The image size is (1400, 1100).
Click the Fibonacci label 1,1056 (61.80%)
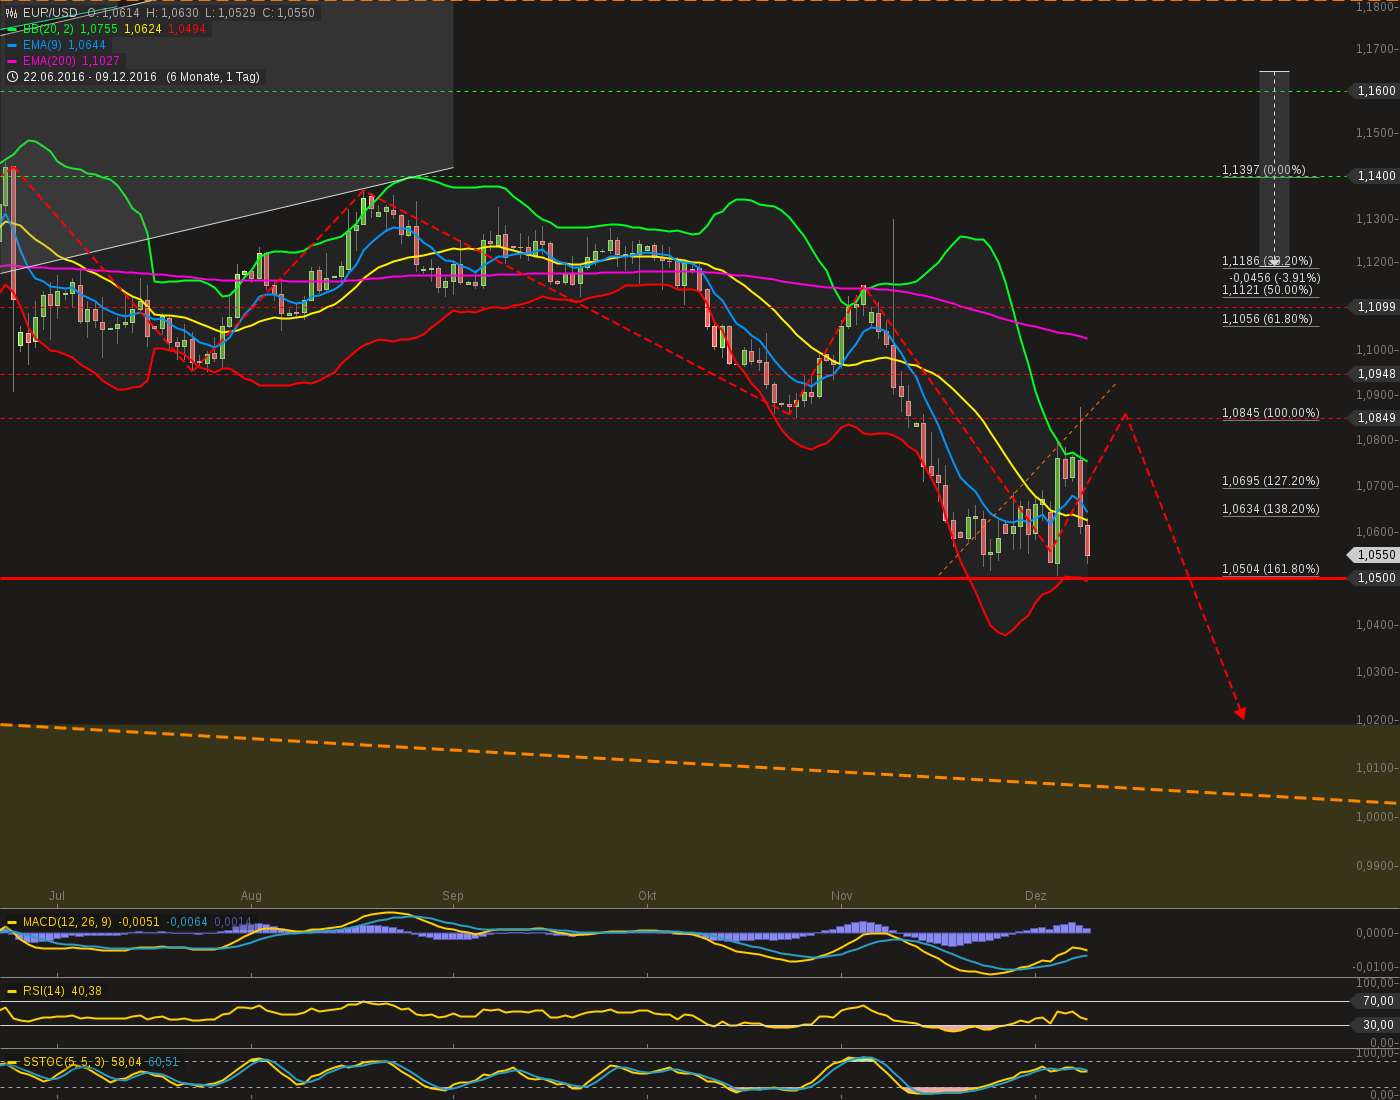pyautogui.click(x=1267, y=319)
